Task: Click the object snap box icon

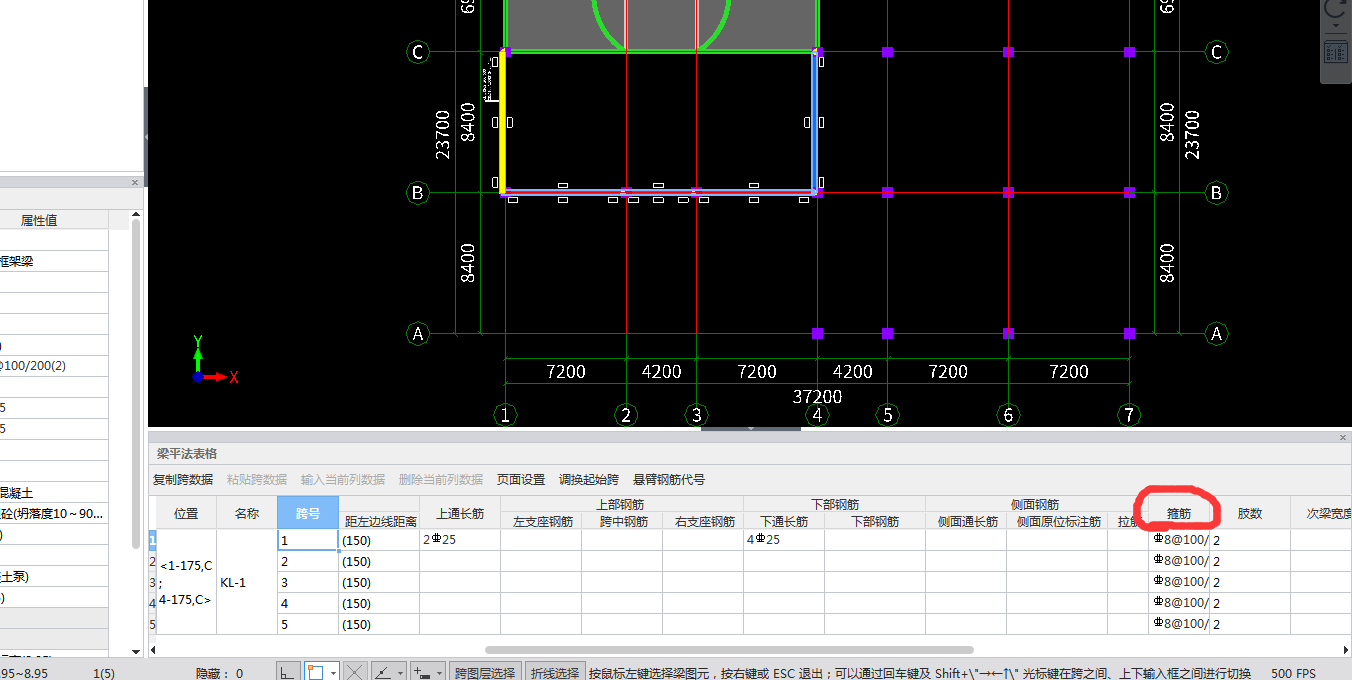Action: click(x=316, y=673)
